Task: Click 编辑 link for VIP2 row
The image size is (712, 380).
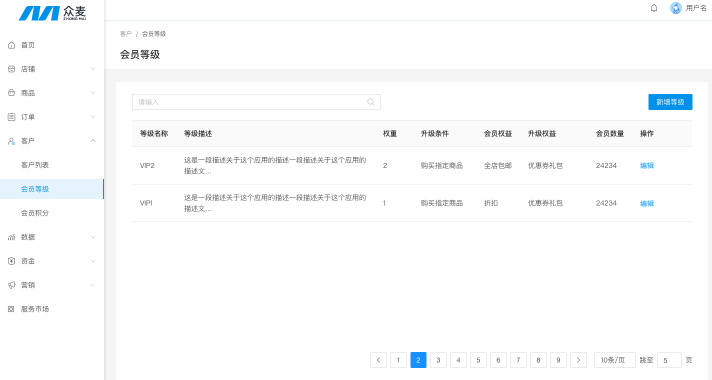Action: pyautogui.click(x=647, y=166)
